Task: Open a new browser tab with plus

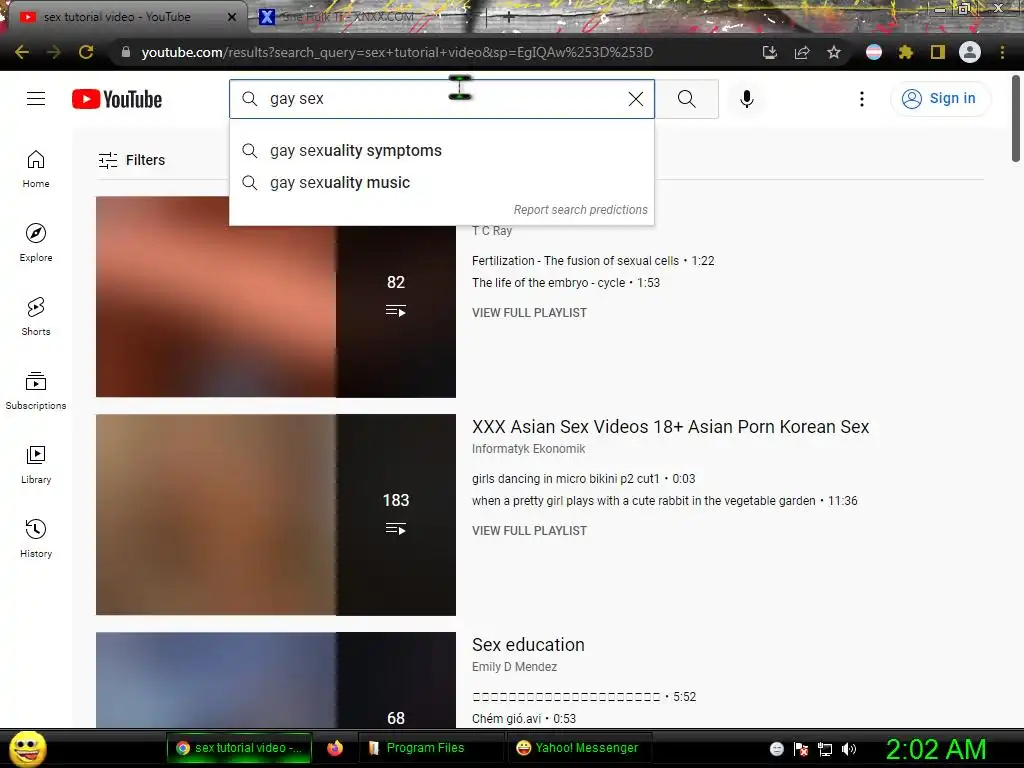Action: [509, 17]
